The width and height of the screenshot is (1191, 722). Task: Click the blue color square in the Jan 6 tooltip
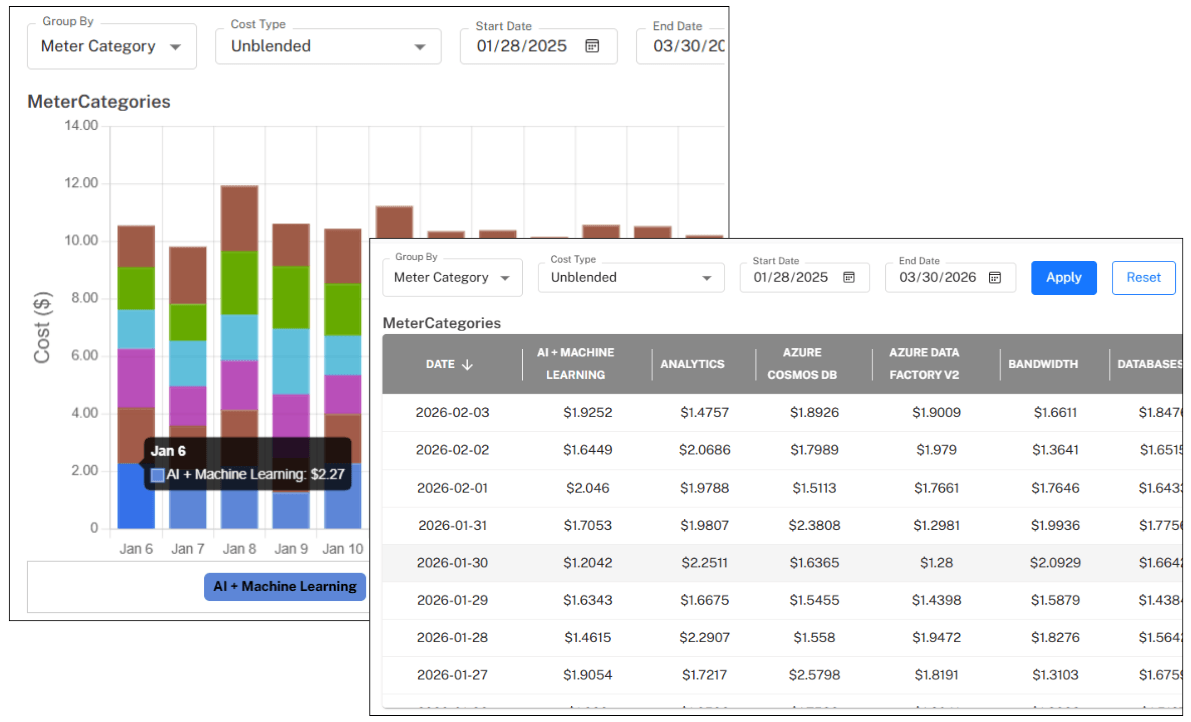pyautogui.click(x=156, y=476)
